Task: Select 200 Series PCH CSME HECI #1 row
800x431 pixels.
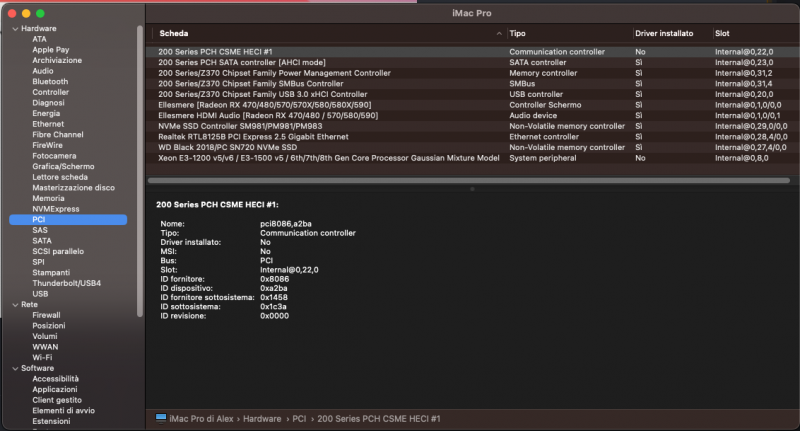Action: tap(472, 52)
